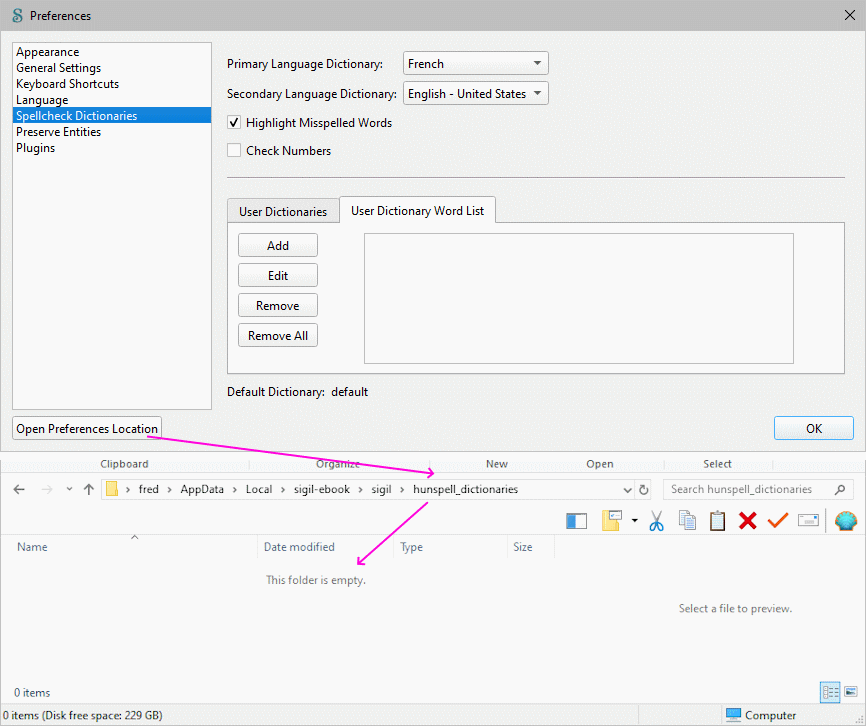
Task: Open the Primary Language Dictionary dropdown showing French
Action: coord(476,63)
